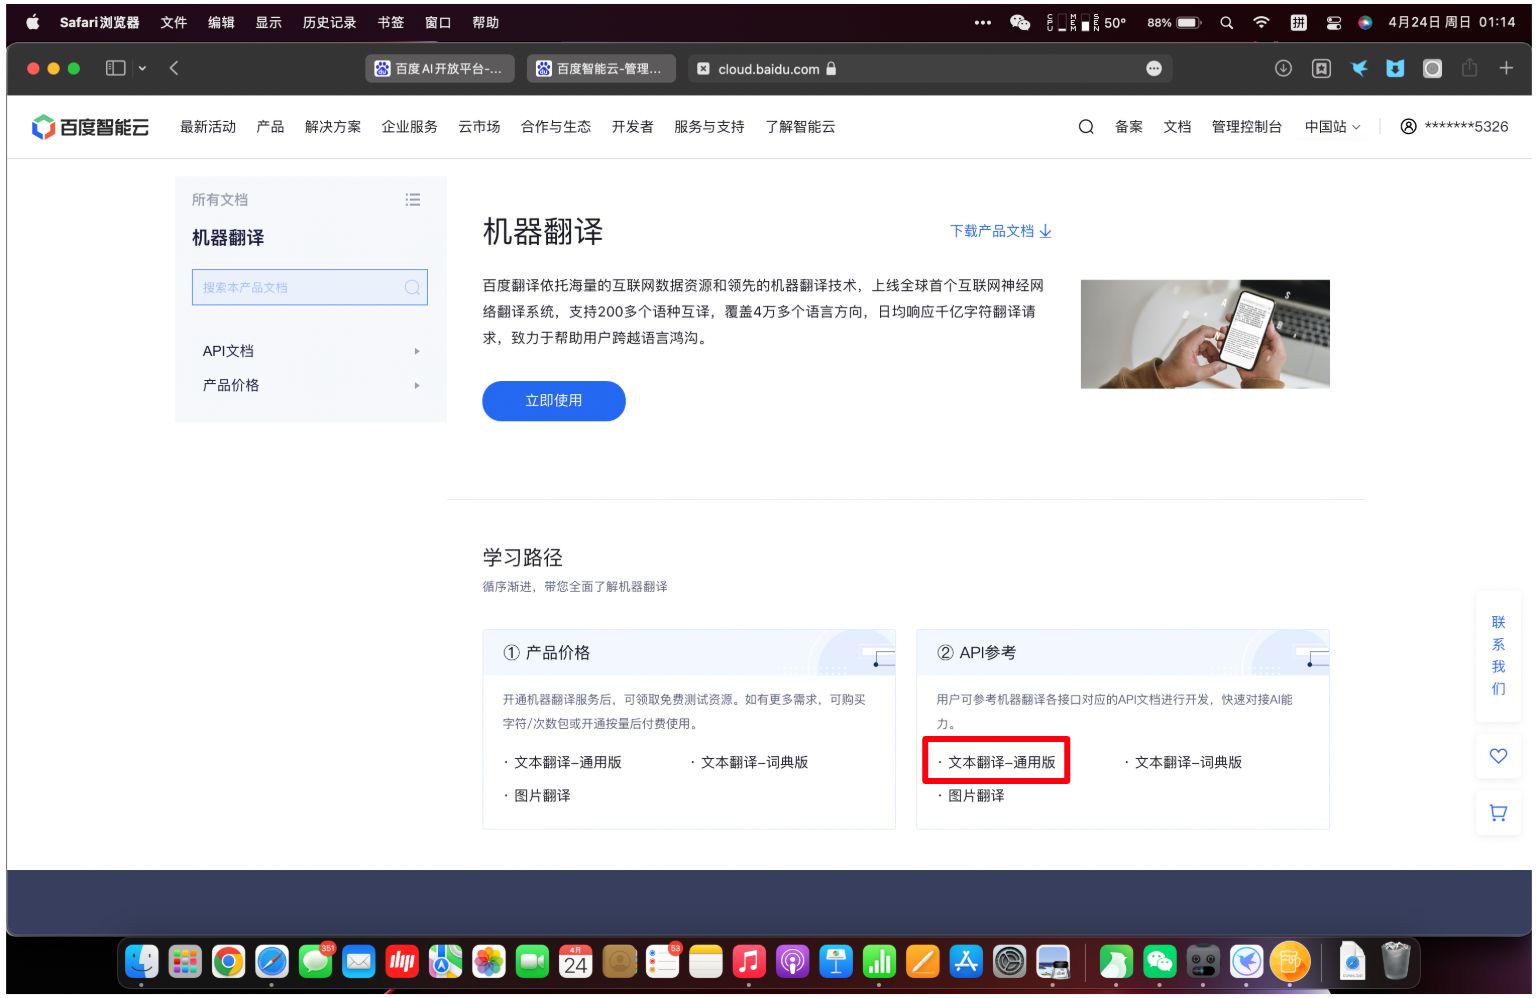Click 联系我们 on right rail
The height and width of the screenshot is (998, 1537).
(x=1498, y=655)
